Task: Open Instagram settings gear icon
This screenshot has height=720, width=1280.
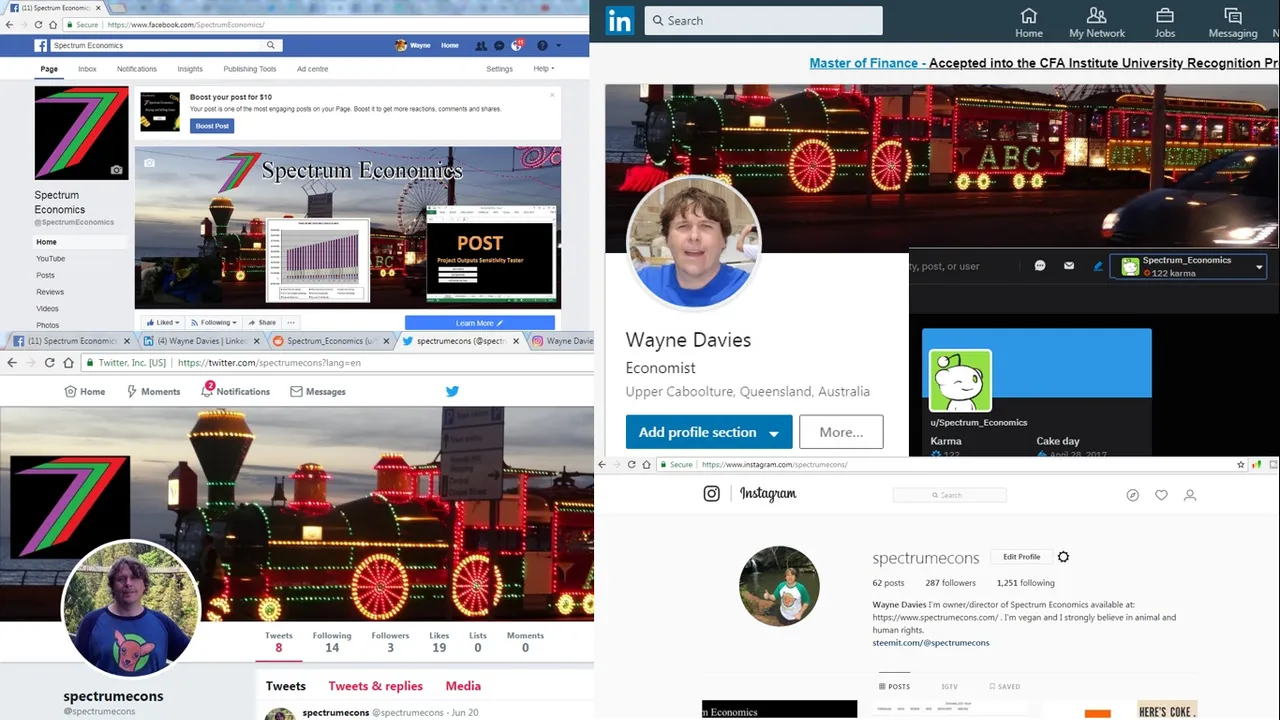Action: point(1063,557)
